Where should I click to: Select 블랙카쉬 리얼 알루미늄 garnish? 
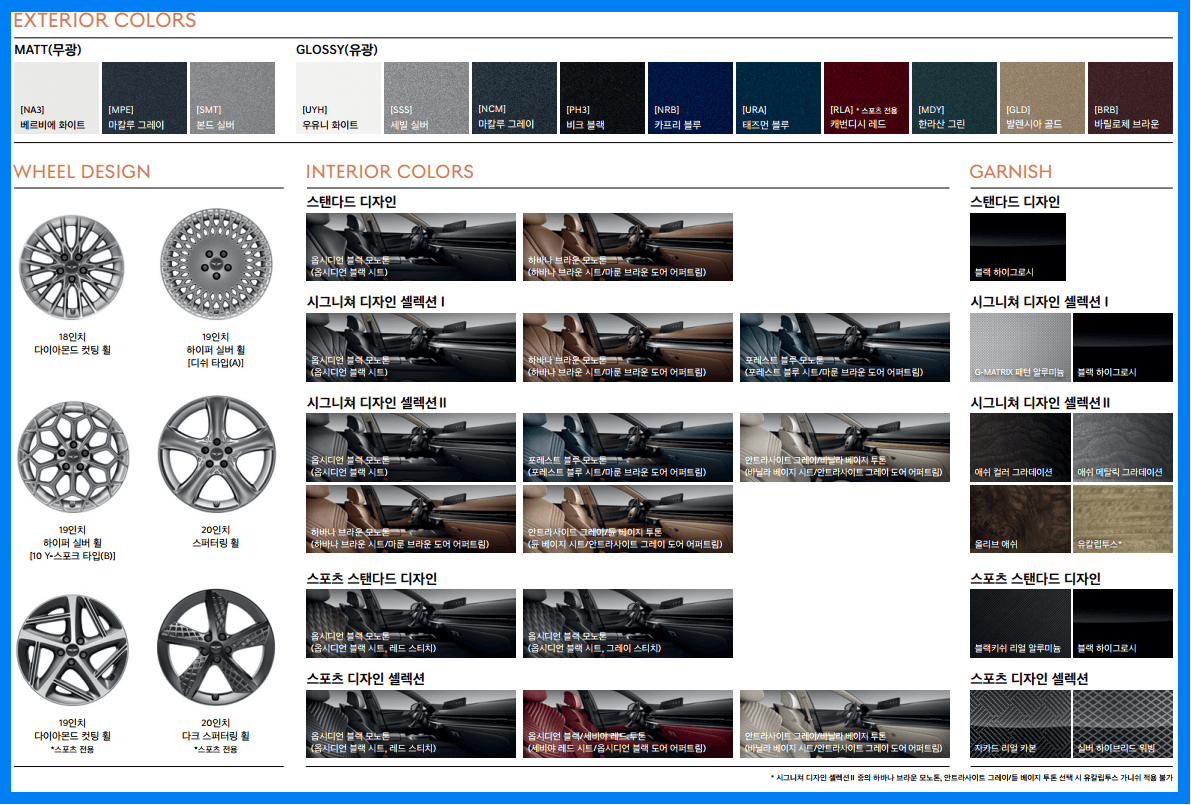click(1020, 623)
